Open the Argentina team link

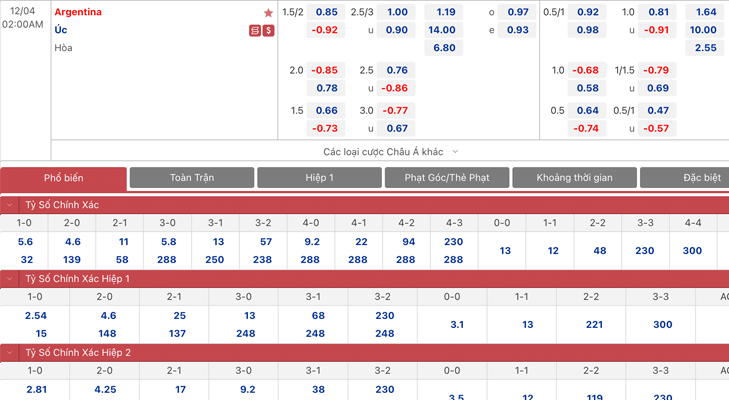[78, 12]
